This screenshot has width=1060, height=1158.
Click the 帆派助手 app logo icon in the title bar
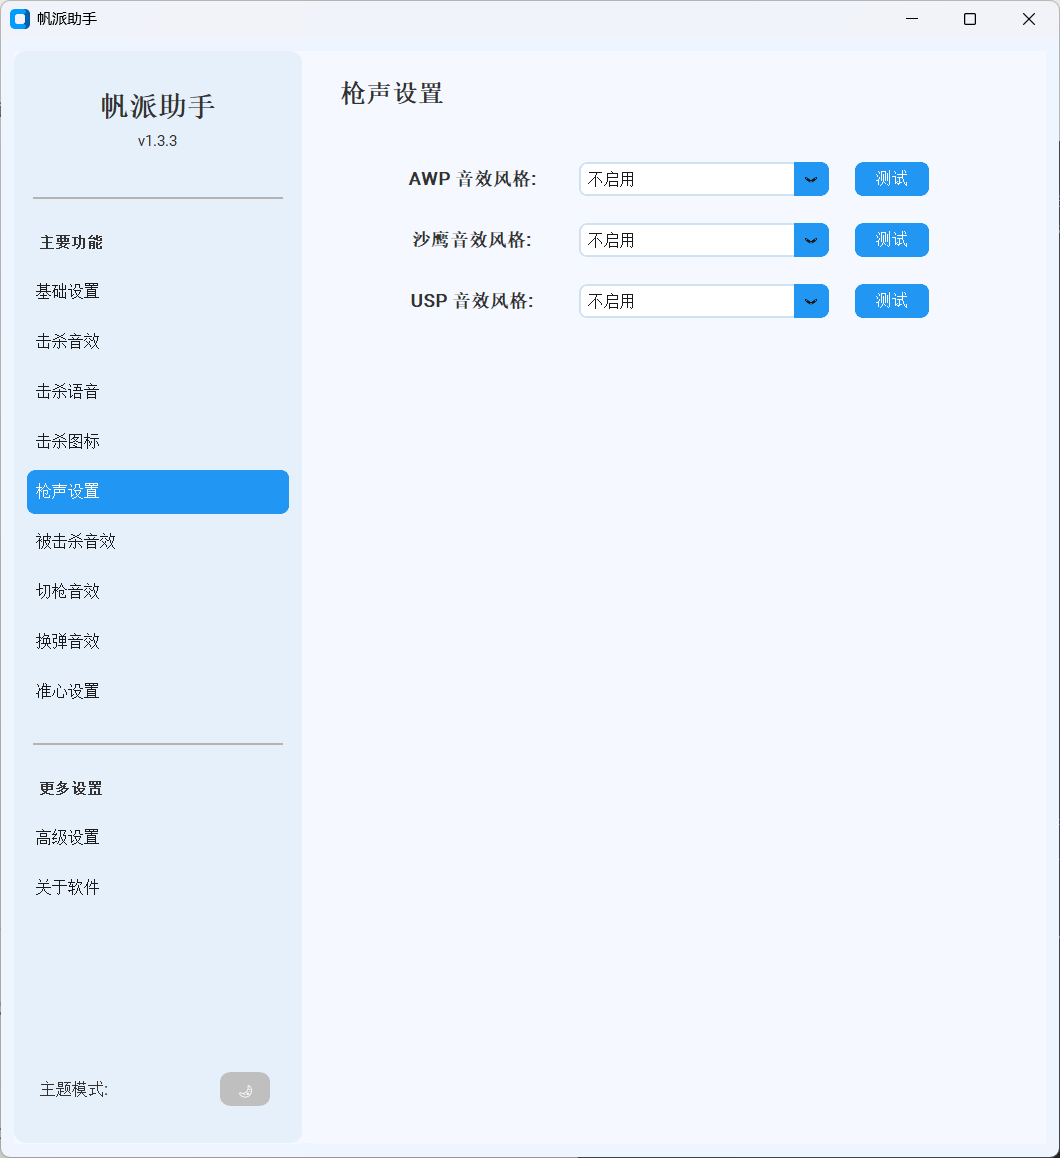[x=19, y=19]
